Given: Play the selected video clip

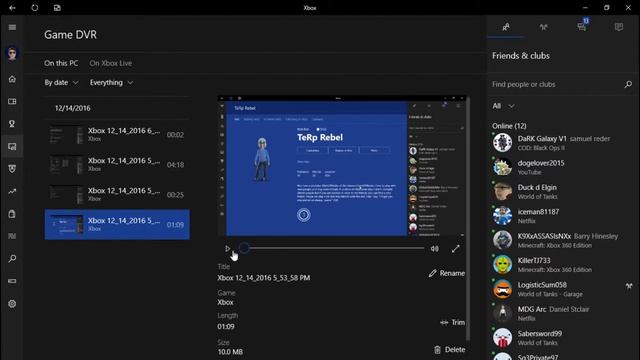Looking at the screenshot, I should (x=227, y=248).
